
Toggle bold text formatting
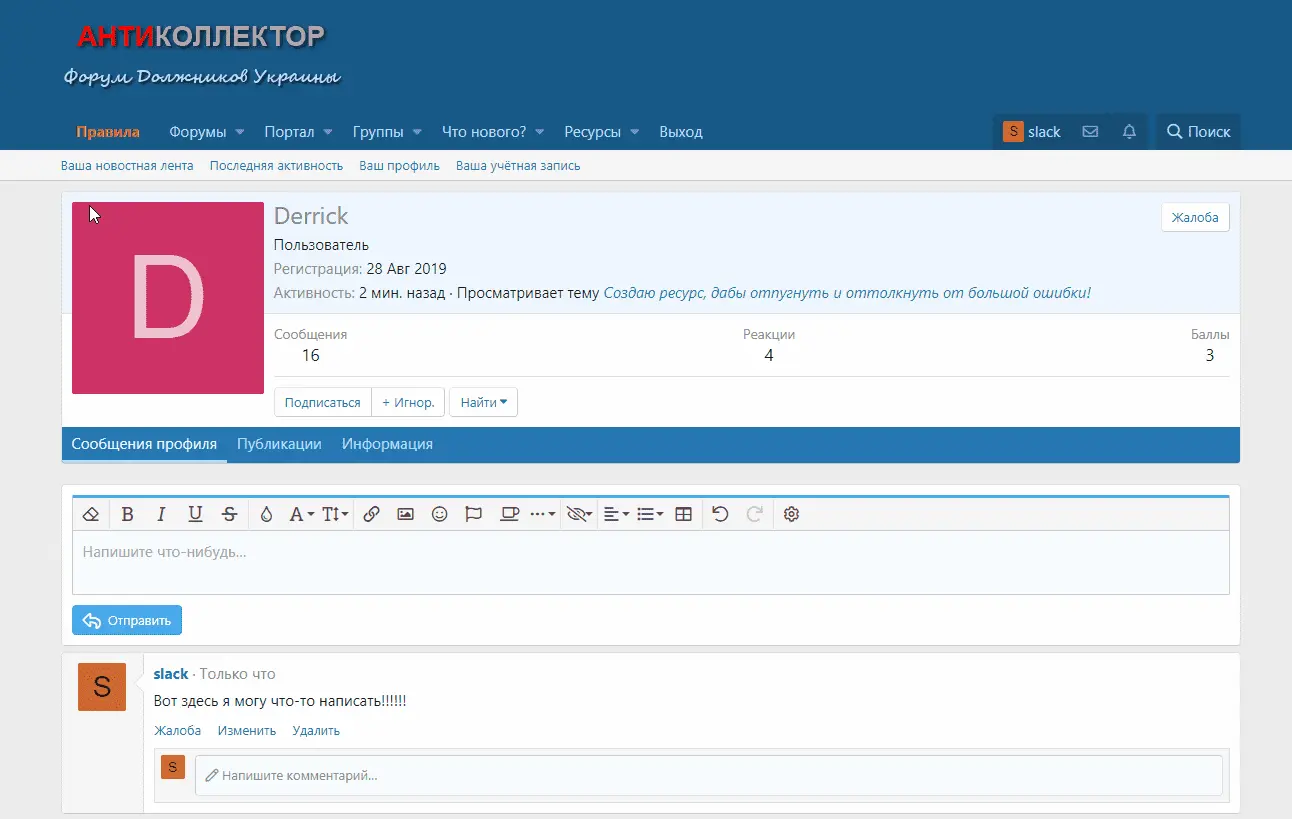[x=127, y=514]
